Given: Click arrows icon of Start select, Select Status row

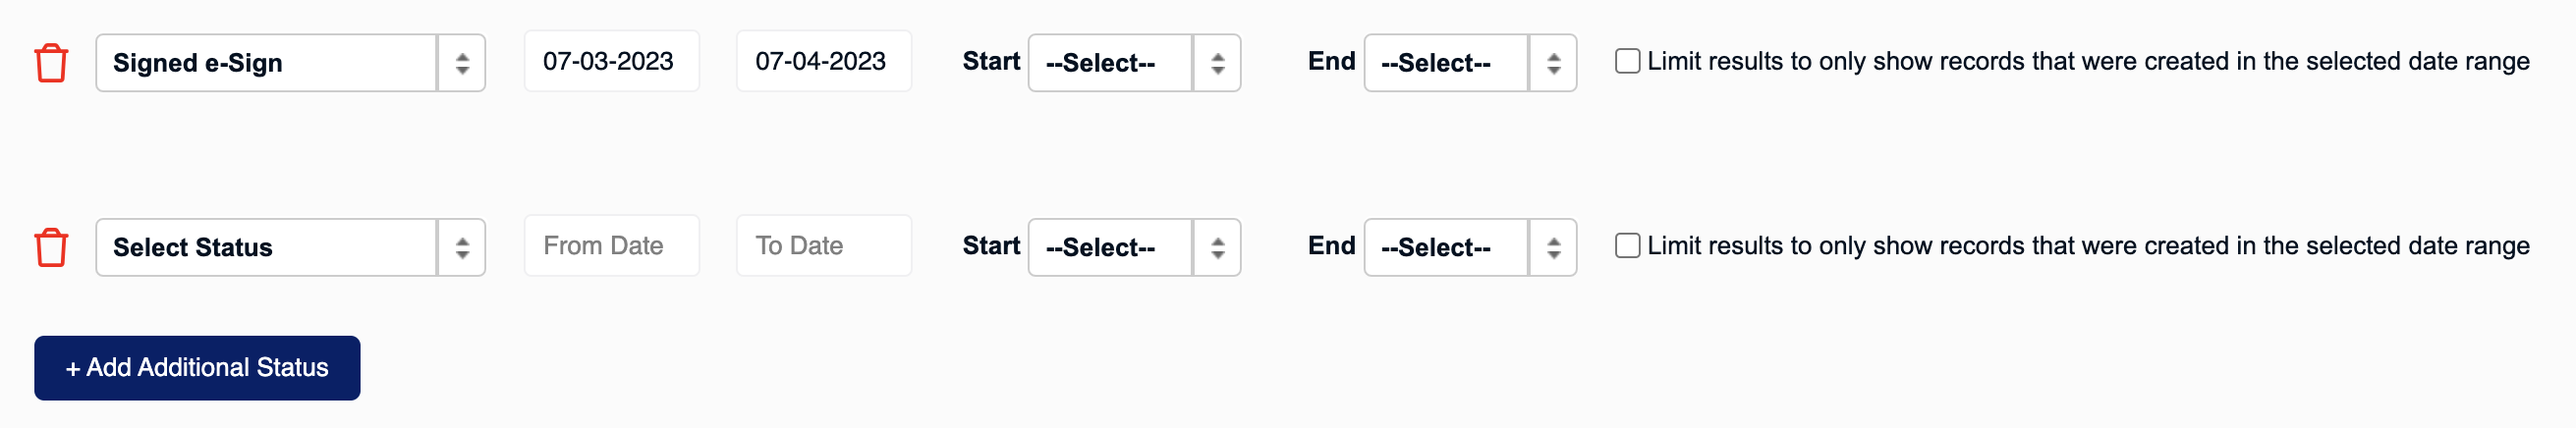Looking at the screenshot, I should coord(1217,247).
